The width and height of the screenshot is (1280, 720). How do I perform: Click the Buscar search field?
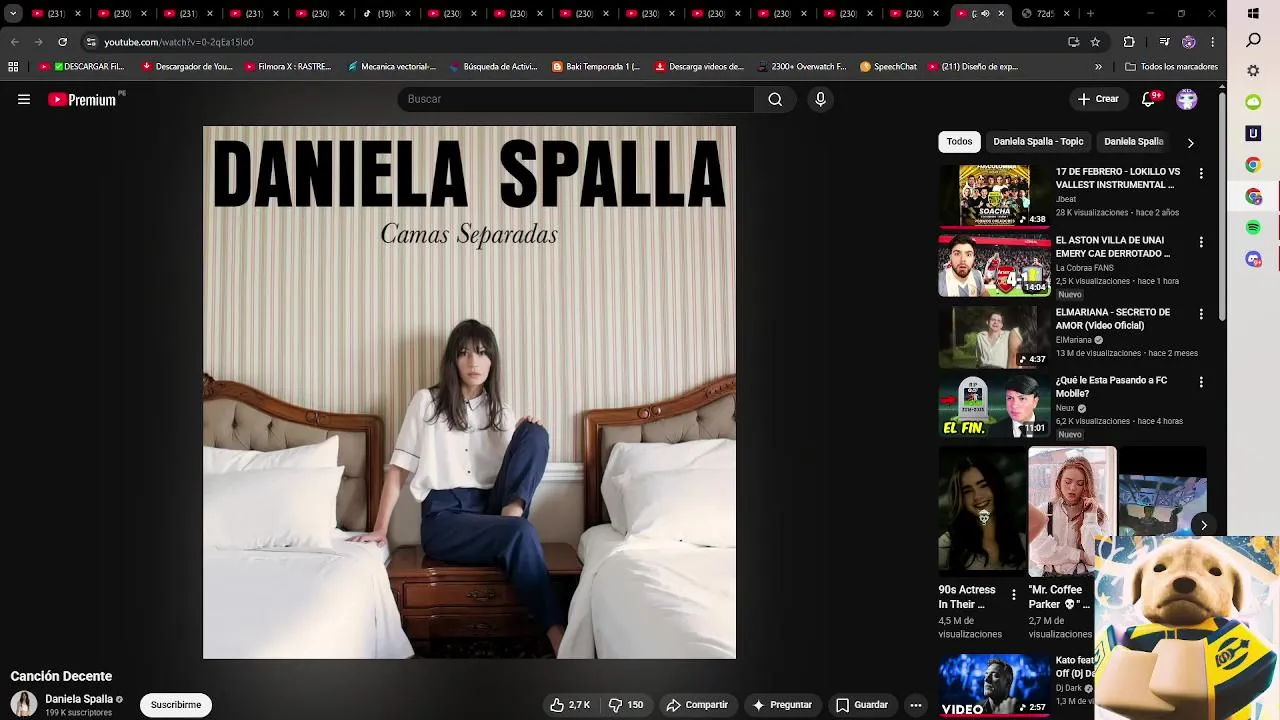pos(576,99)
